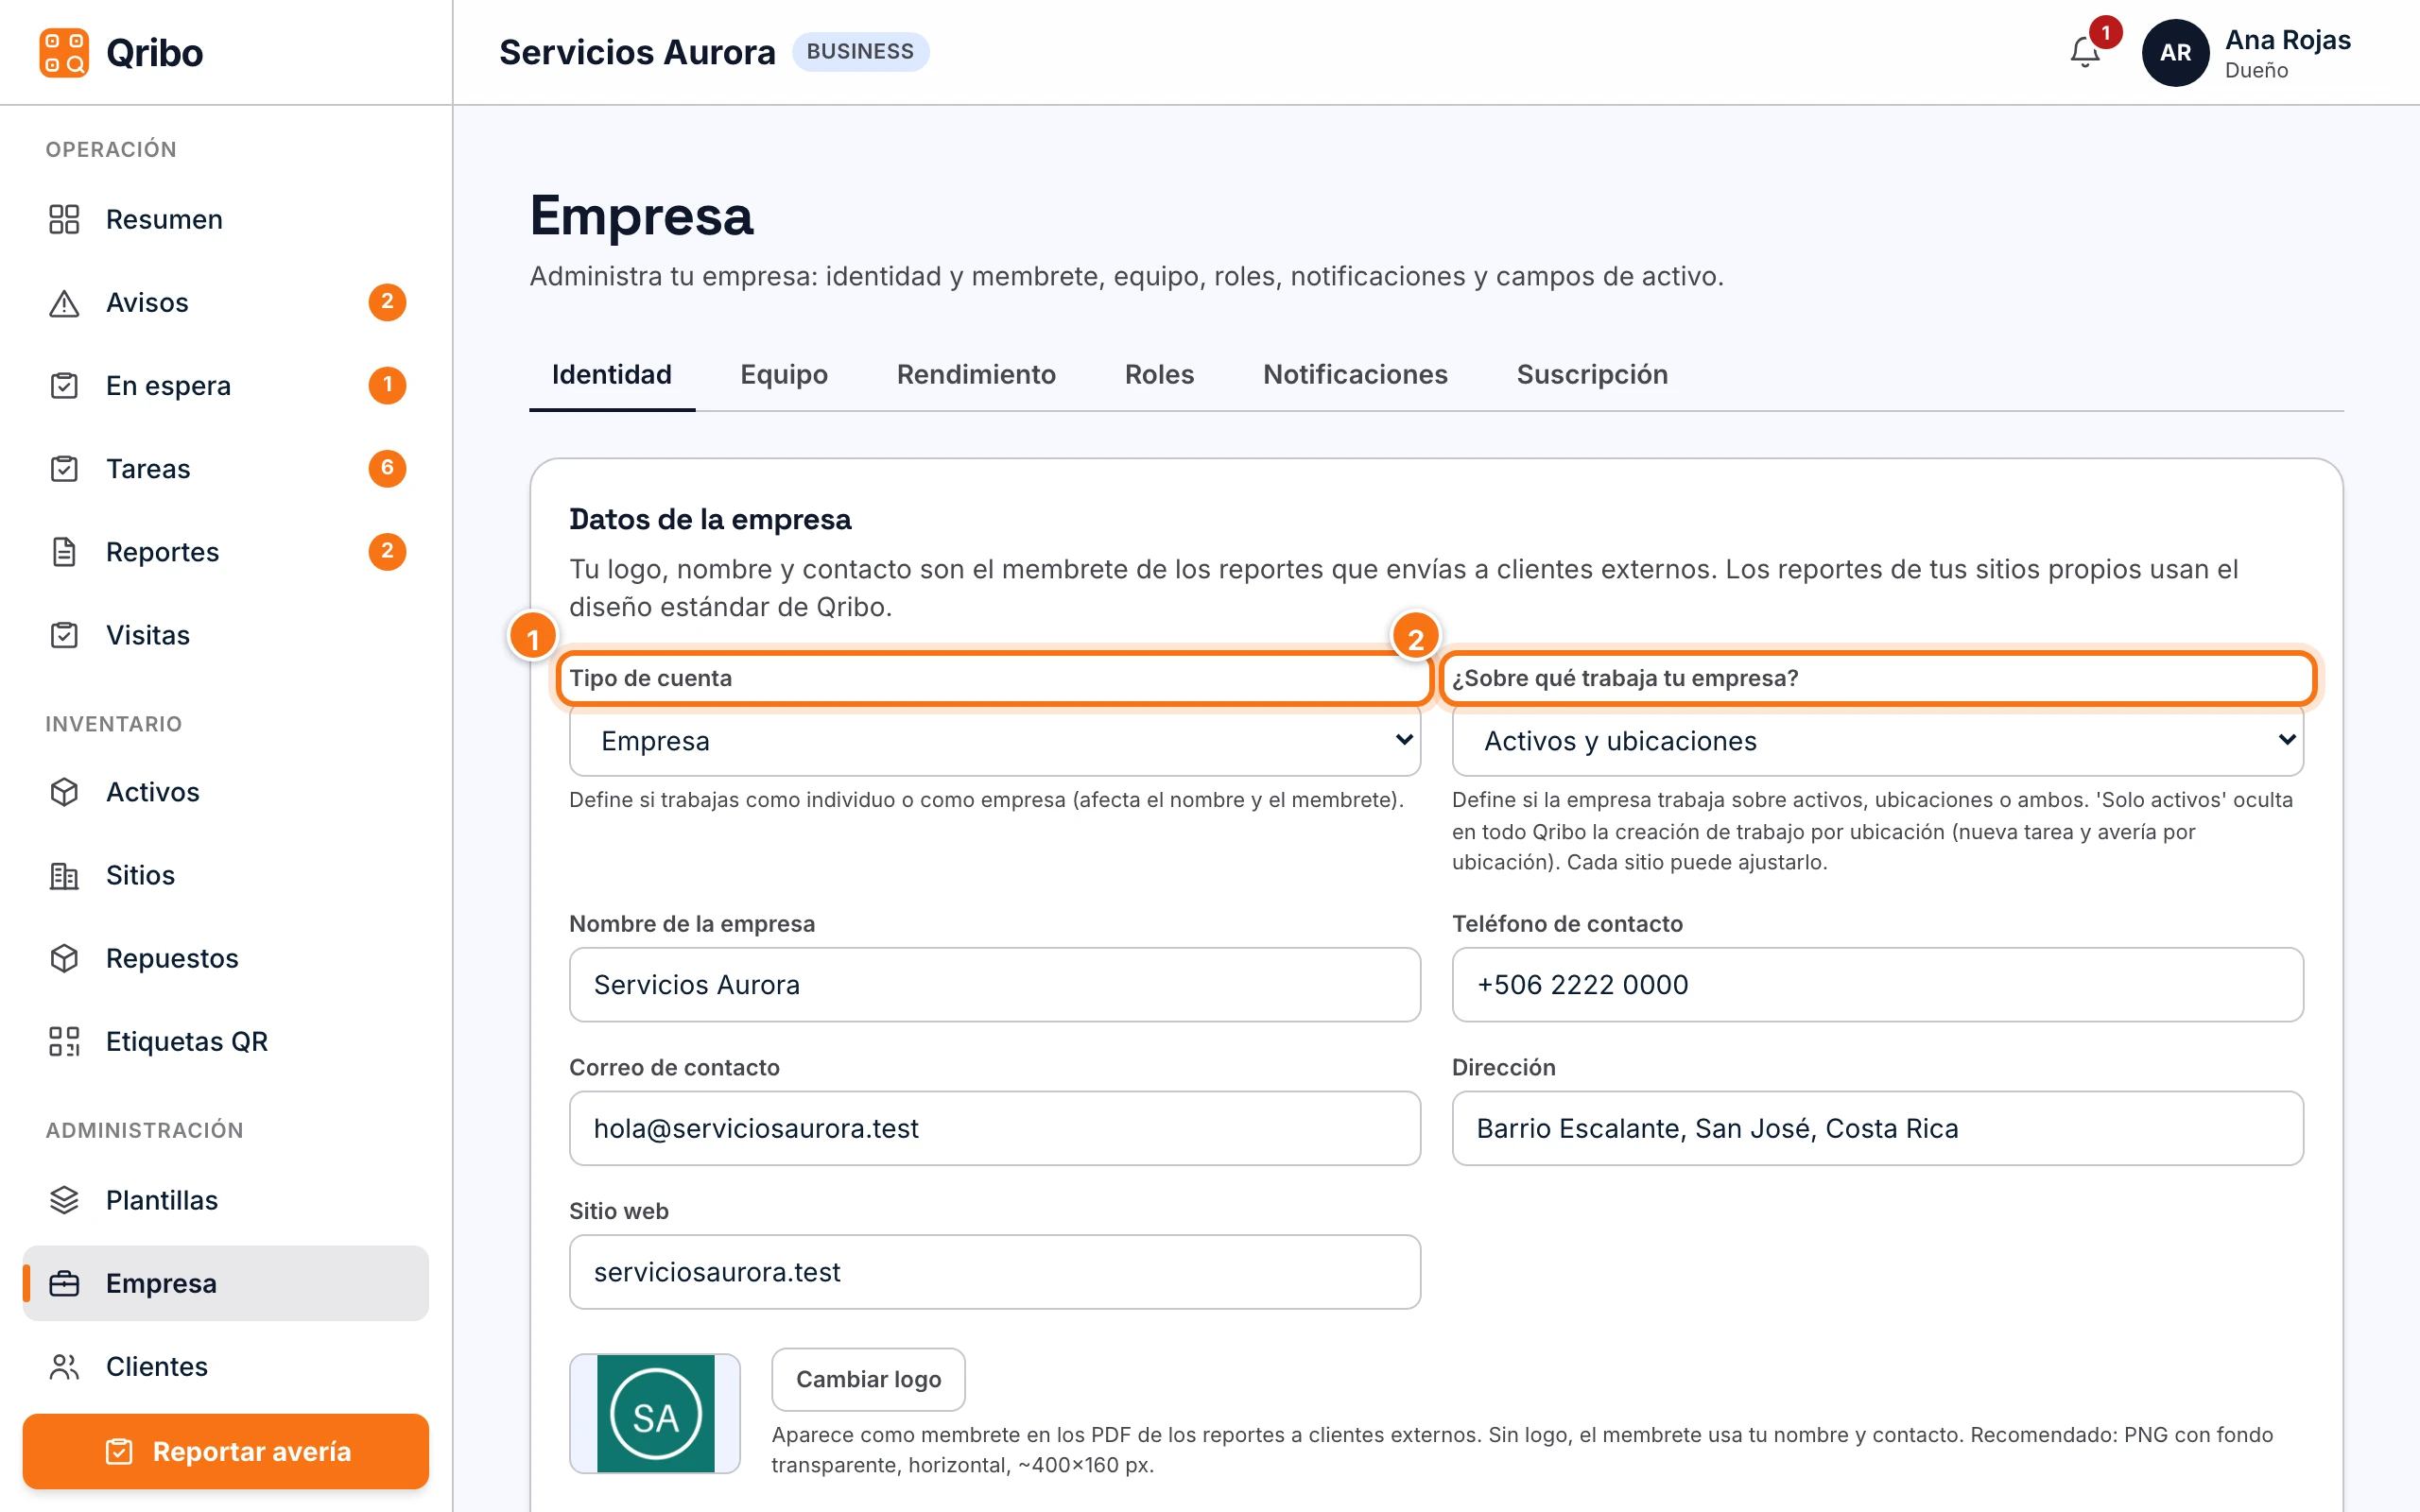Image resolution: width=2420 pixels, height=1512 pixels.
Task: Click the Teléfono de contacto field
Action: tap(1877, 984)
